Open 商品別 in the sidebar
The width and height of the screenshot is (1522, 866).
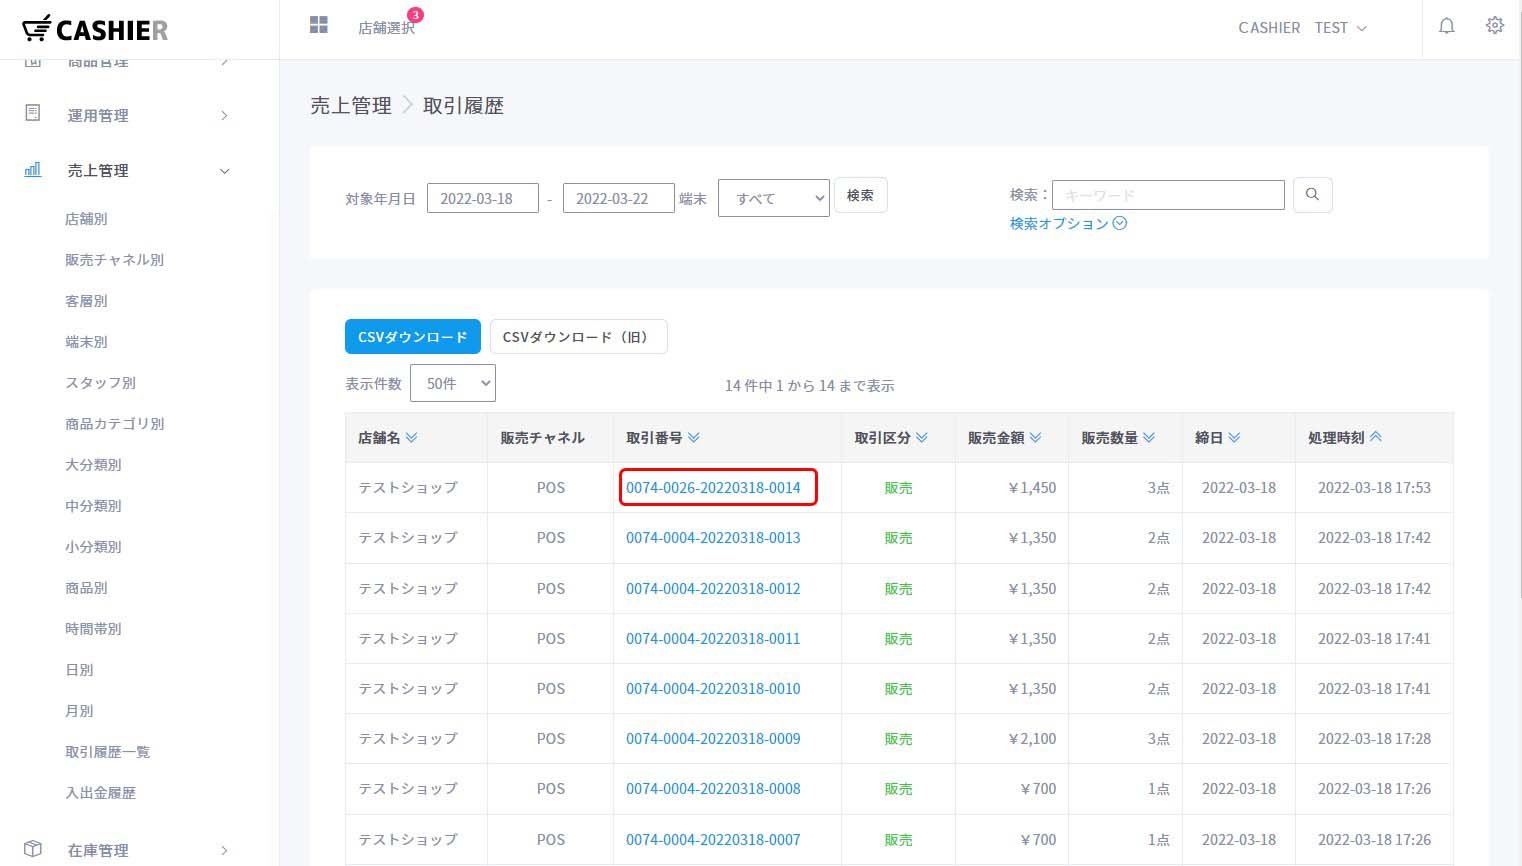(x=86, y=587)
